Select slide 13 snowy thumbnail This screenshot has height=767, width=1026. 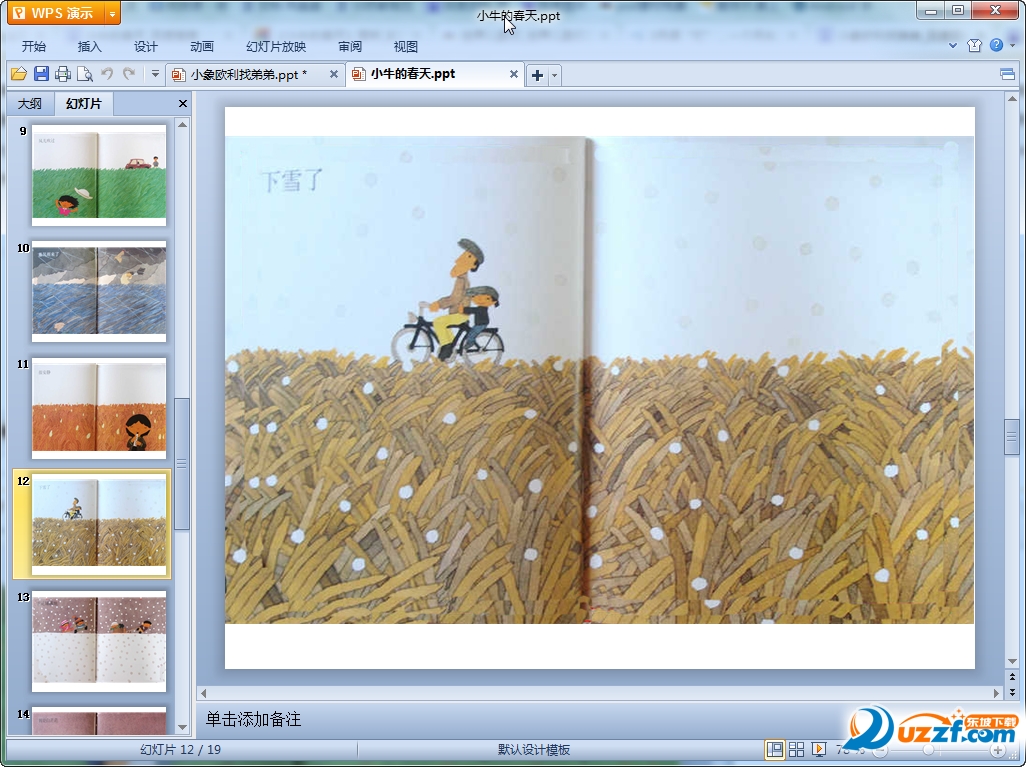[x=99, y=641]
